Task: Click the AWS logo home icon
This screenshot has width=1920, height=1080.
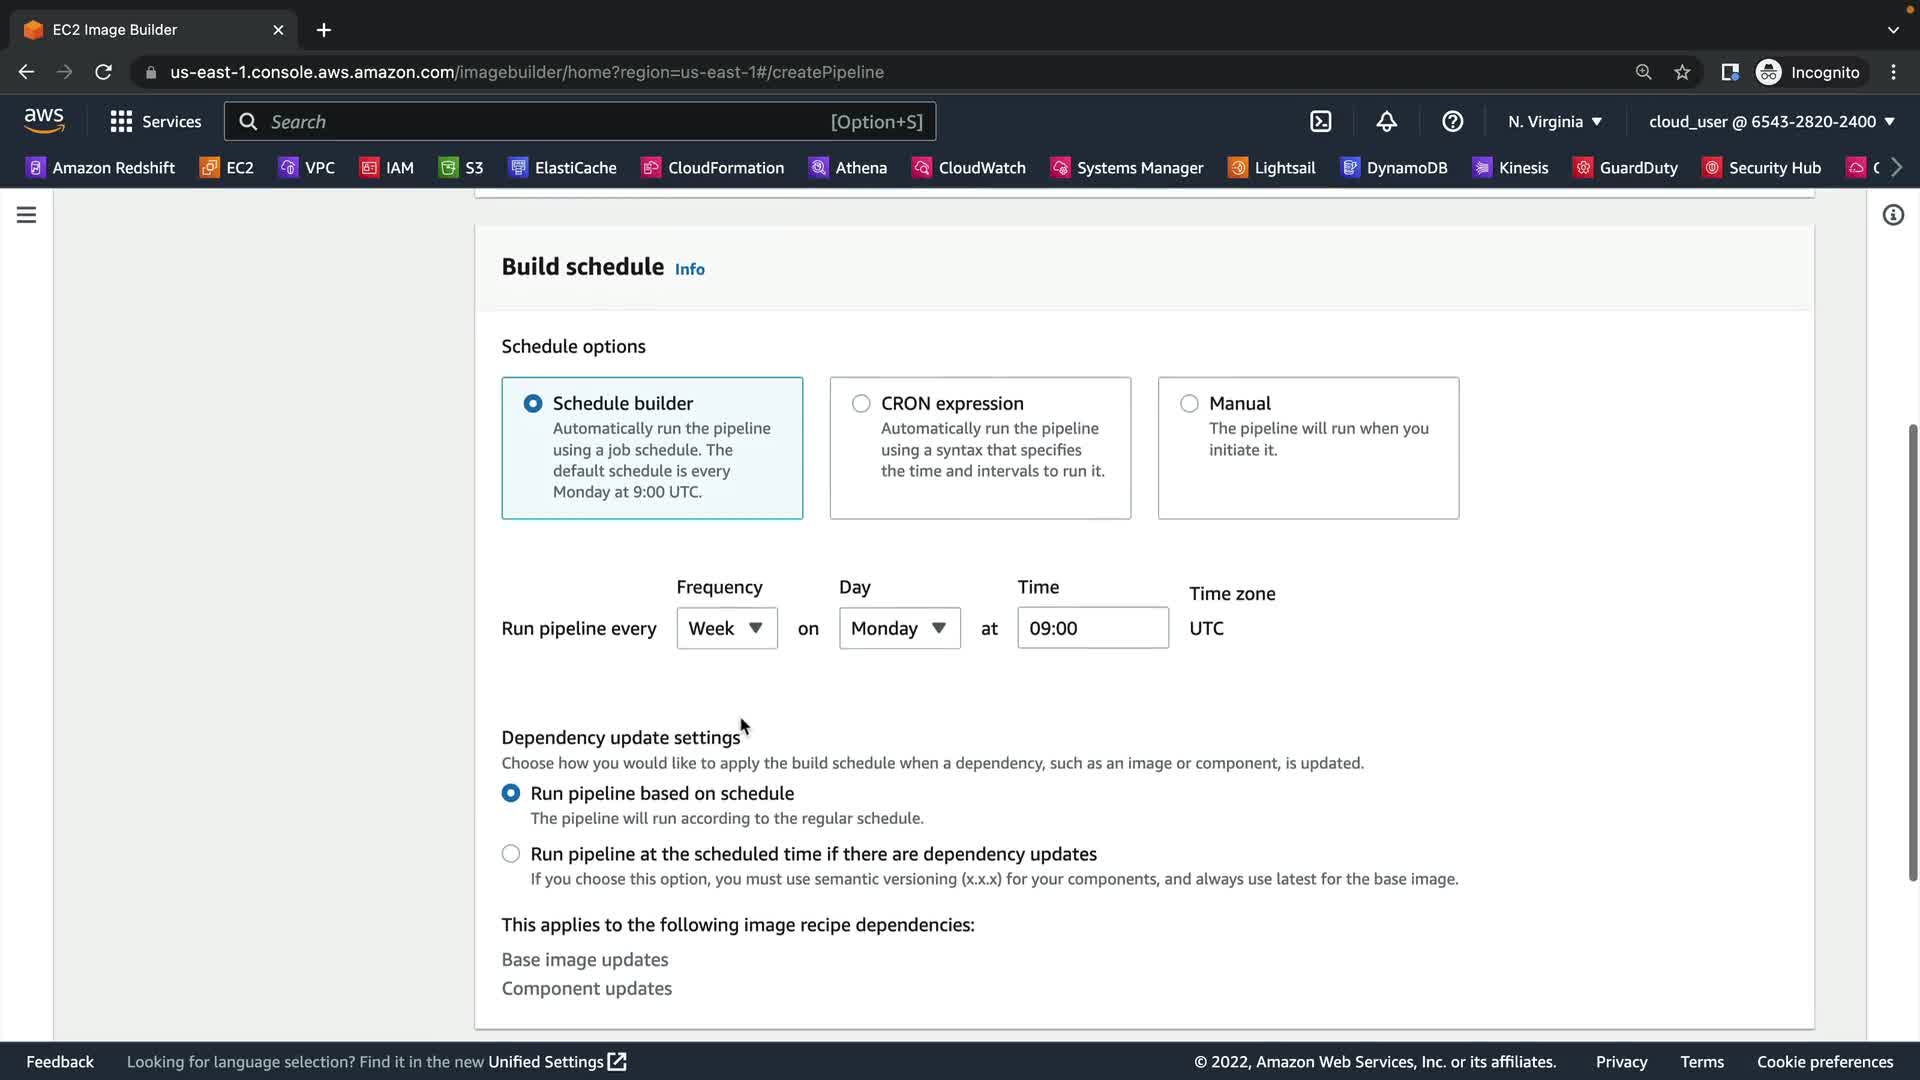Action: [x=44, y=121]
